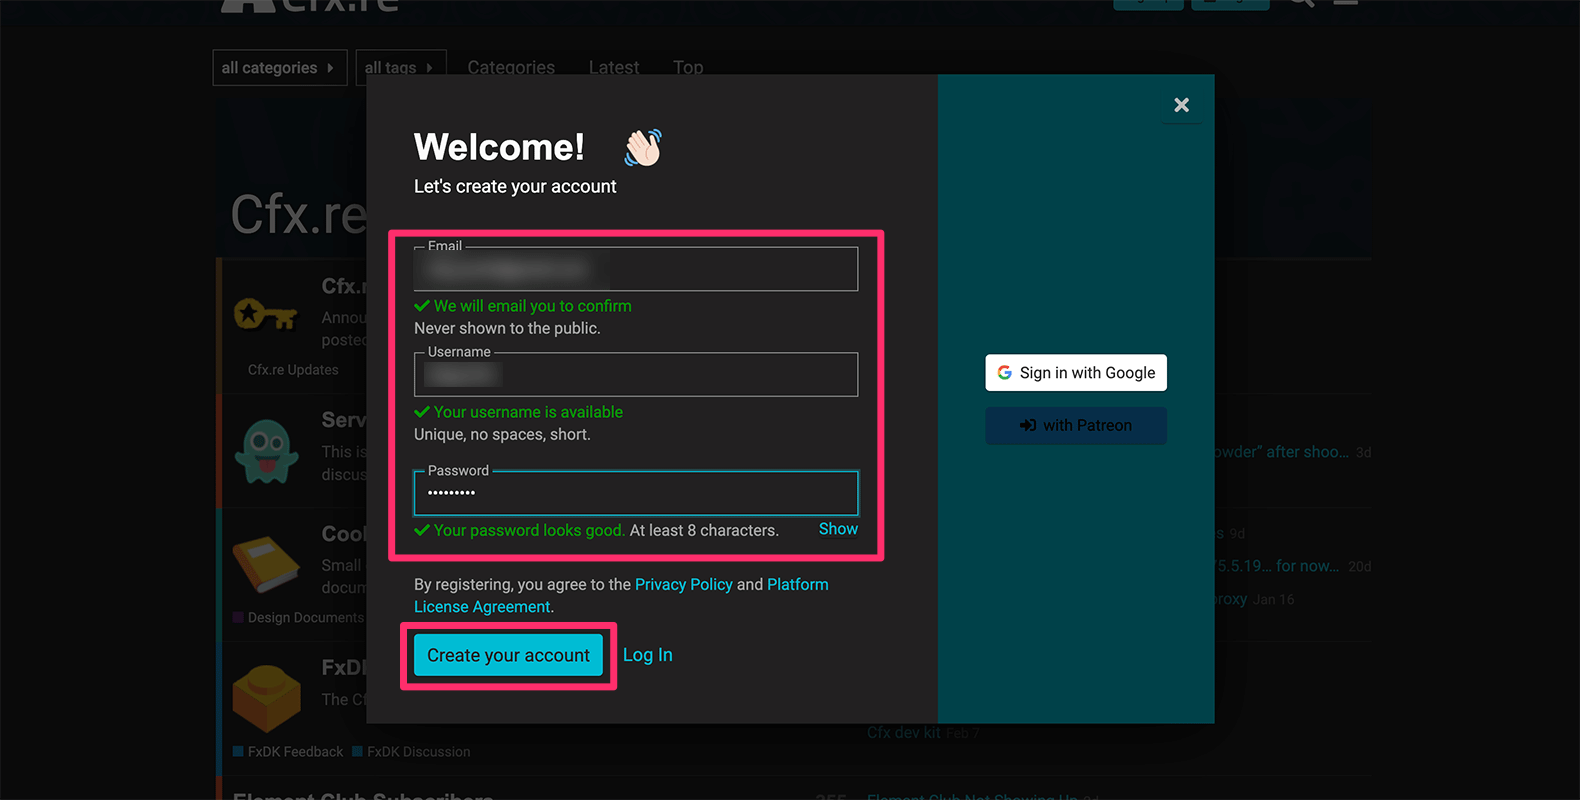1580x800 pixels.
Task: Open the Categories tab
Action: click(x=511, y=67)
